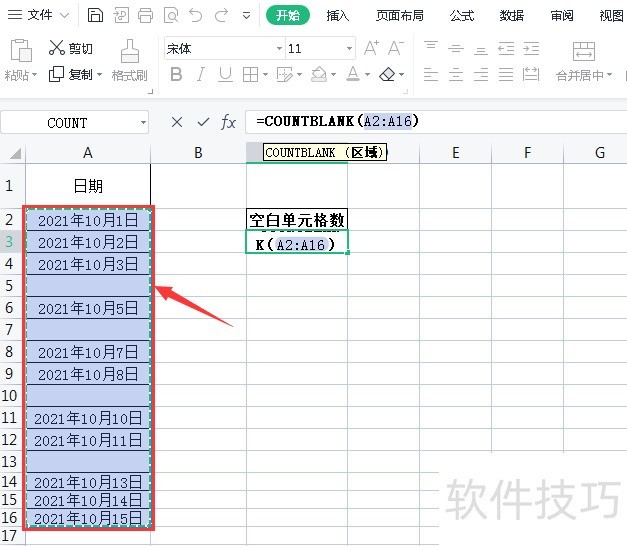Switch to the 插入 tab
The image size is (627, 546).
click(x=337, y=16)
